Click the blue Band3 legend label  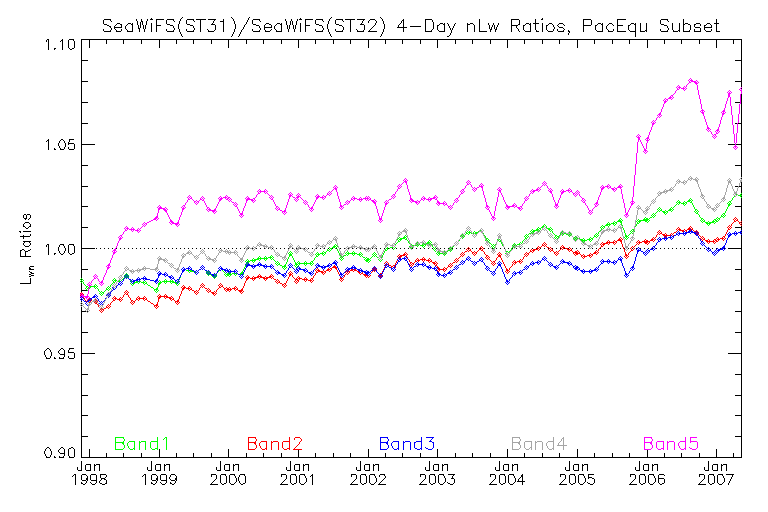click(407, 444)
